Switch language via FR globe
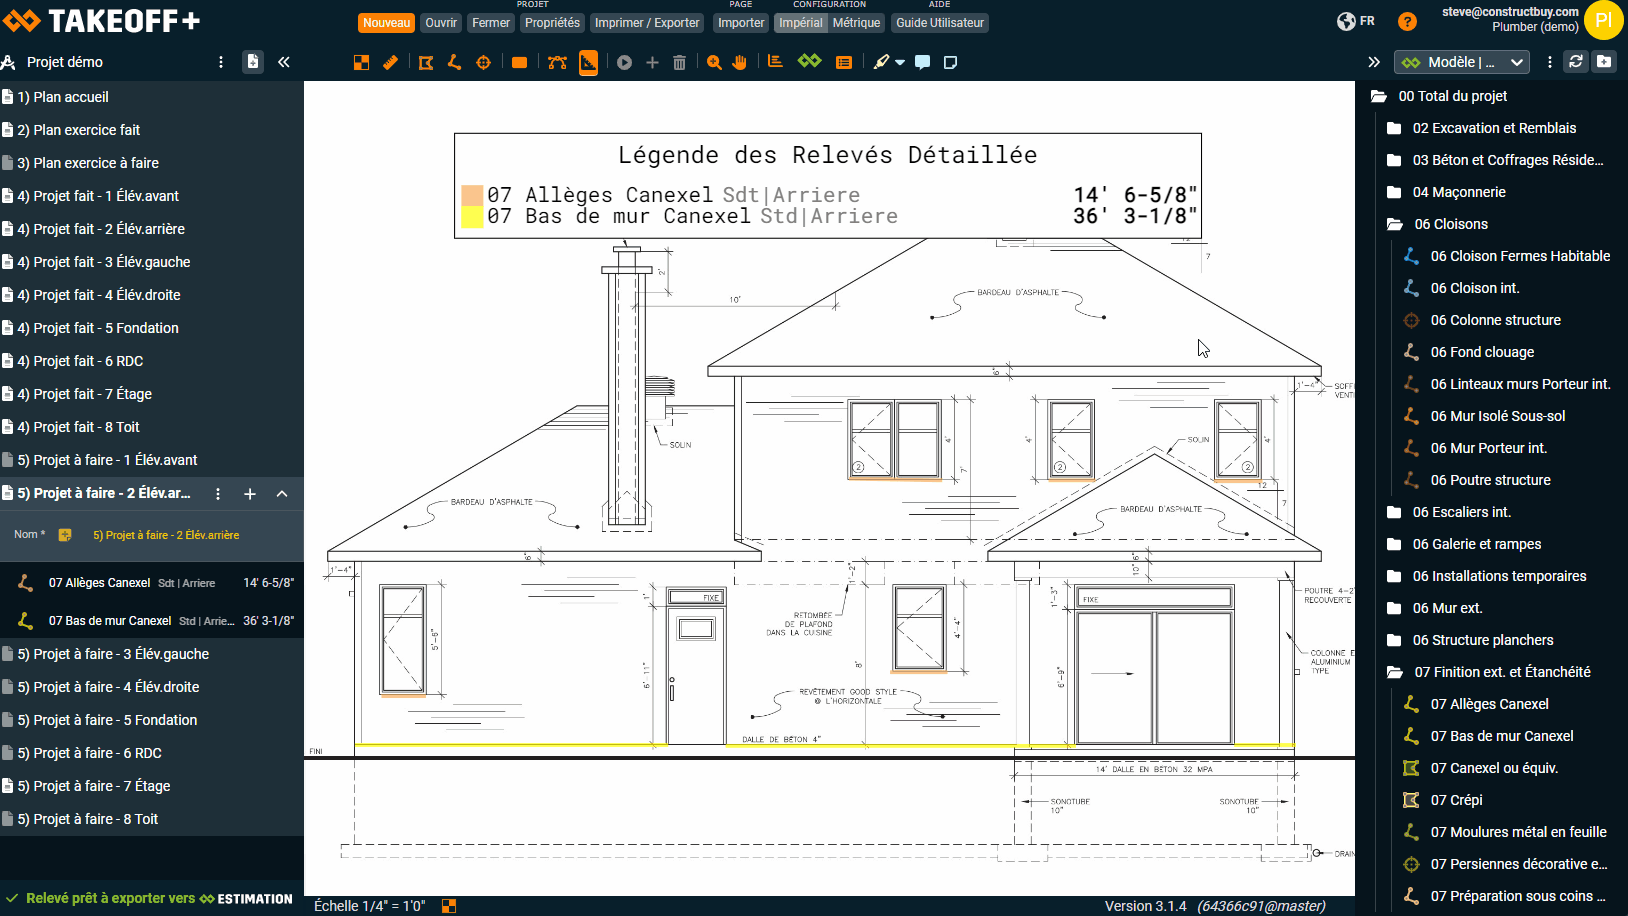 1356,21
